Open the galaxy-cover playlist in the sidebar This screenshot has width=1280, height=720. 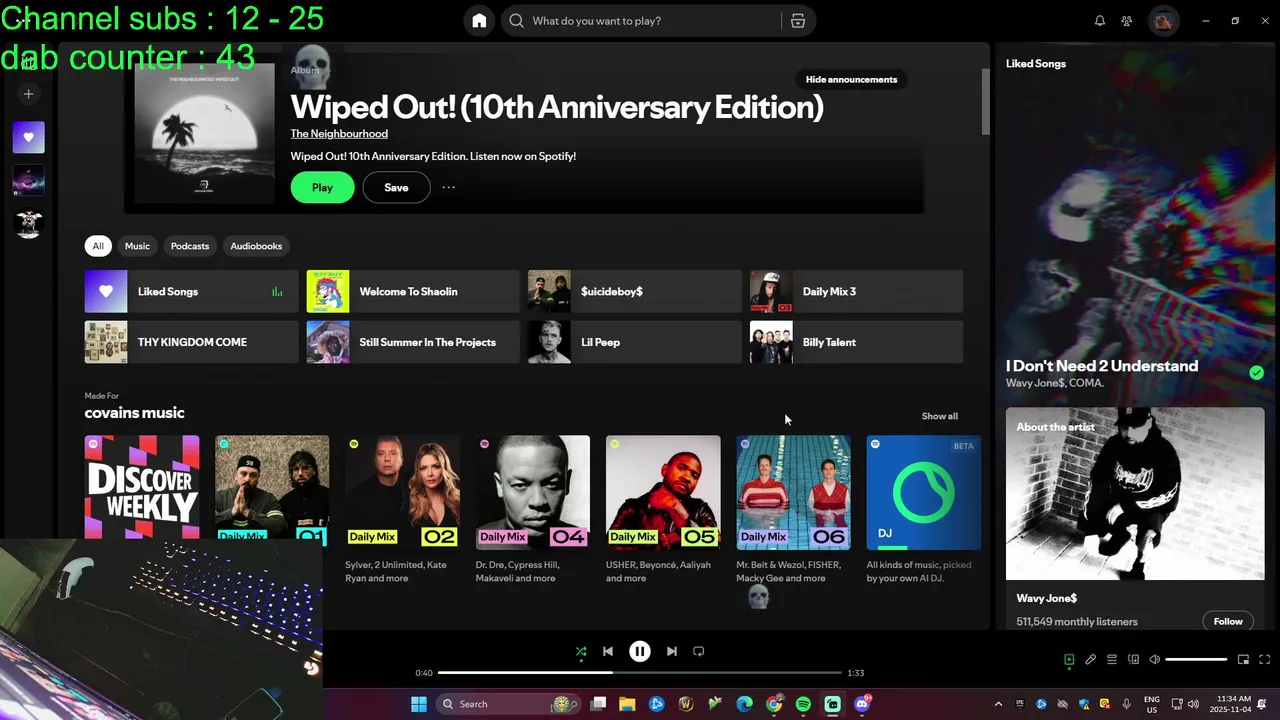coord(29,180)
